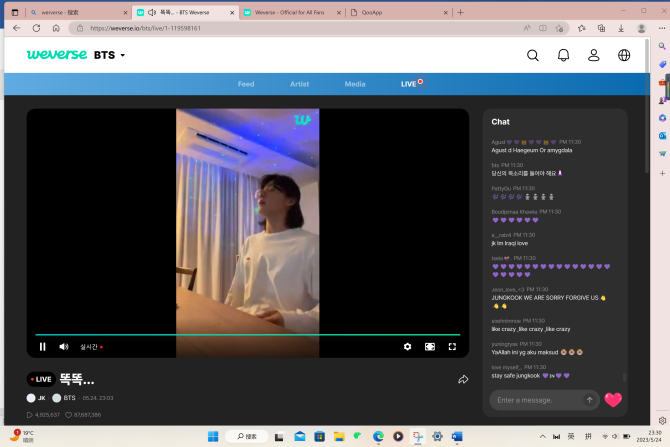This screenshot has height=447, width=670.
Task: Expand the BTS community dropdown
Action: pos(110,56)
